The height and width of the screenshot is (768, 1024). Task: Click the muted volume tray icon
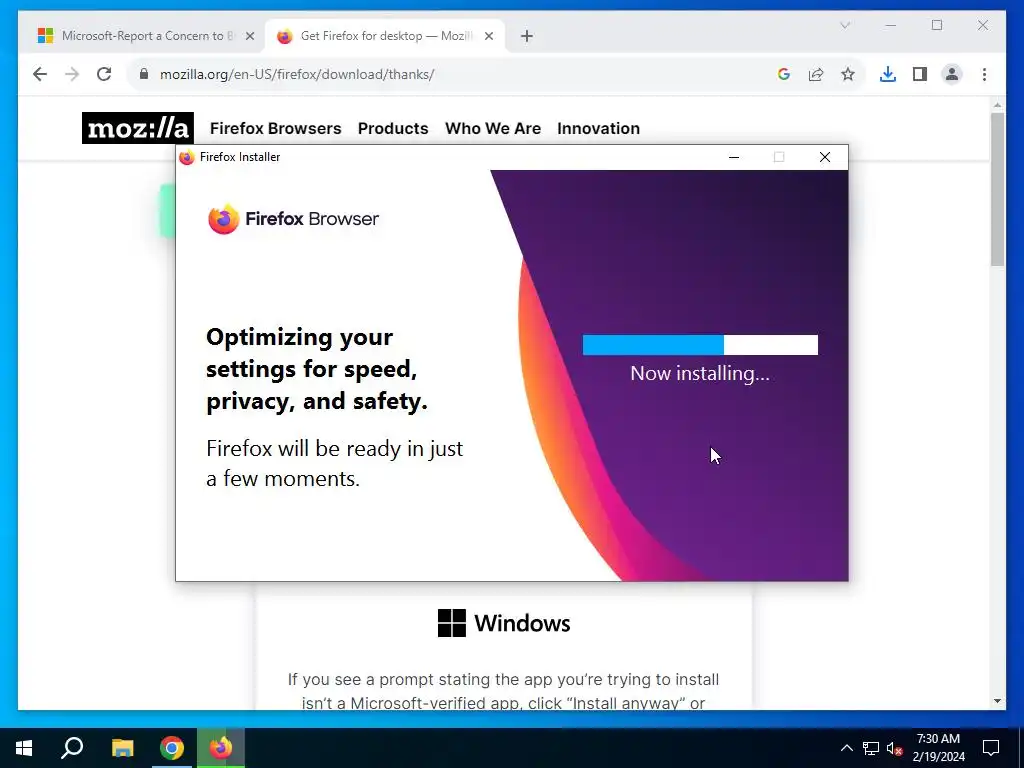pyautogui.click(x=895, y=748)
